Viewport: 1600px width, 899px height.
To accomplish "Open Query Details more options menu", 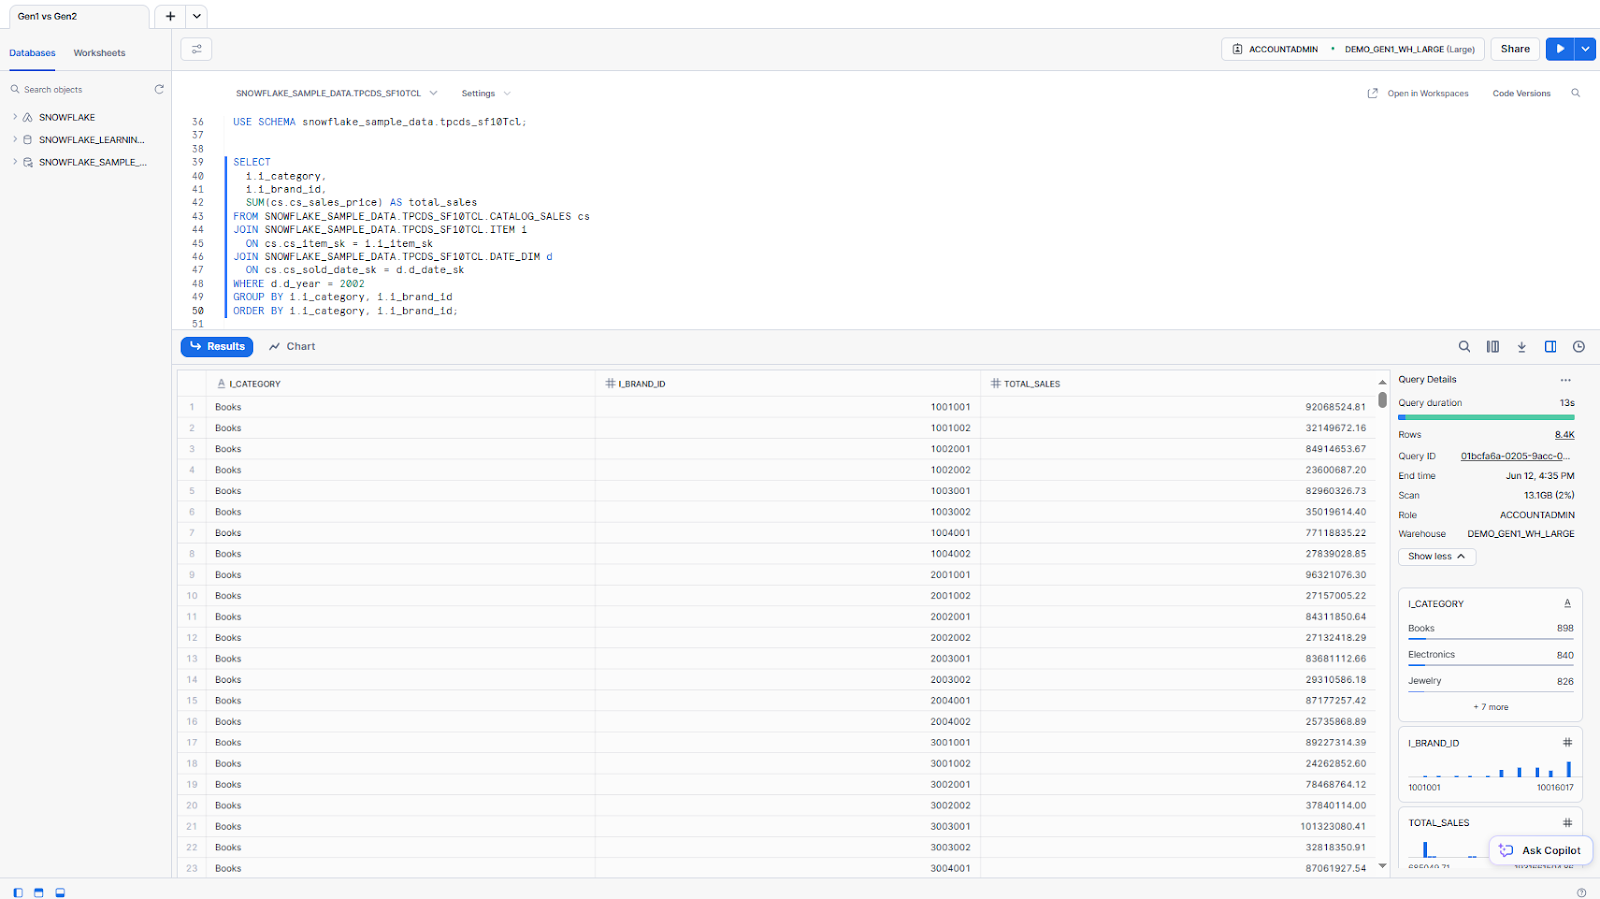I will (x=1565, y=380).
